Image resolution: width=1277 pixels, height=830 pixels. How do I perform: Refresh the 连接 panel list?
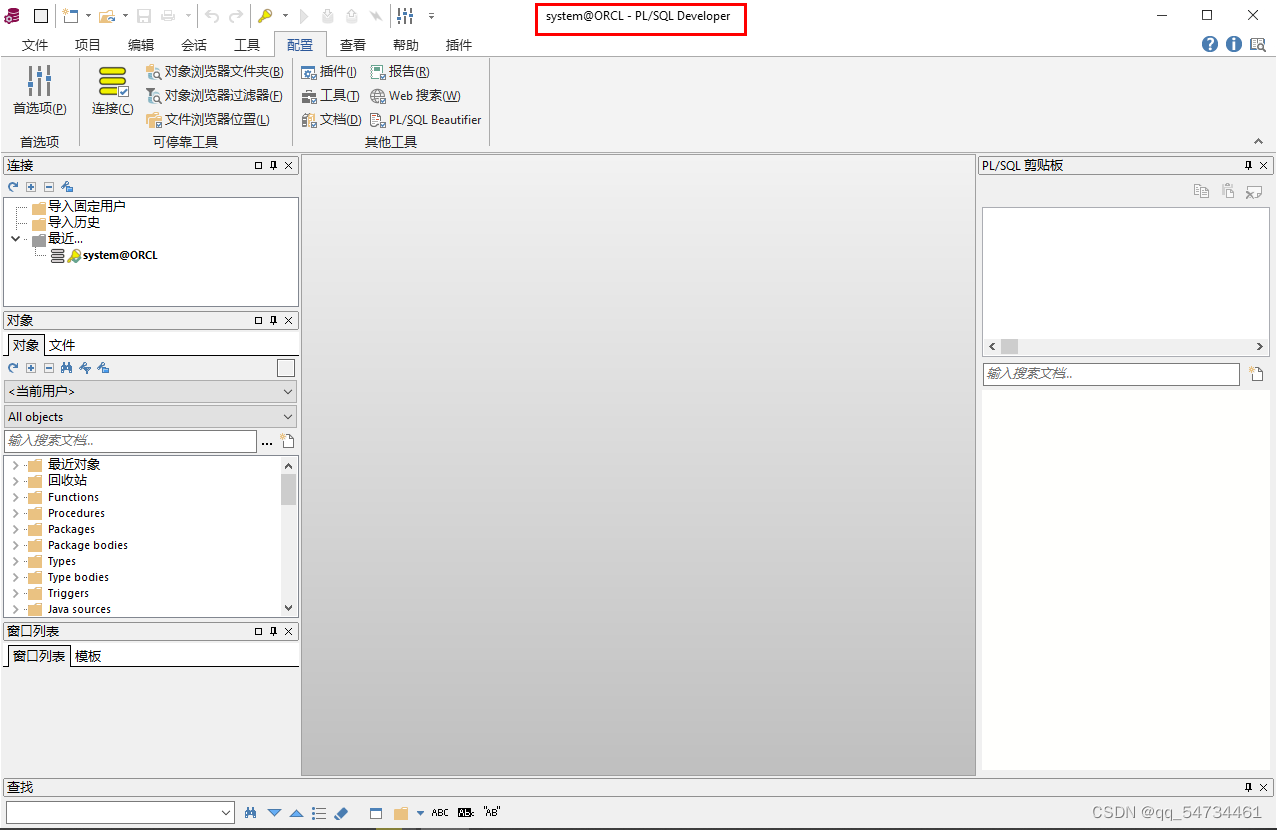click(x=13, y=187)
